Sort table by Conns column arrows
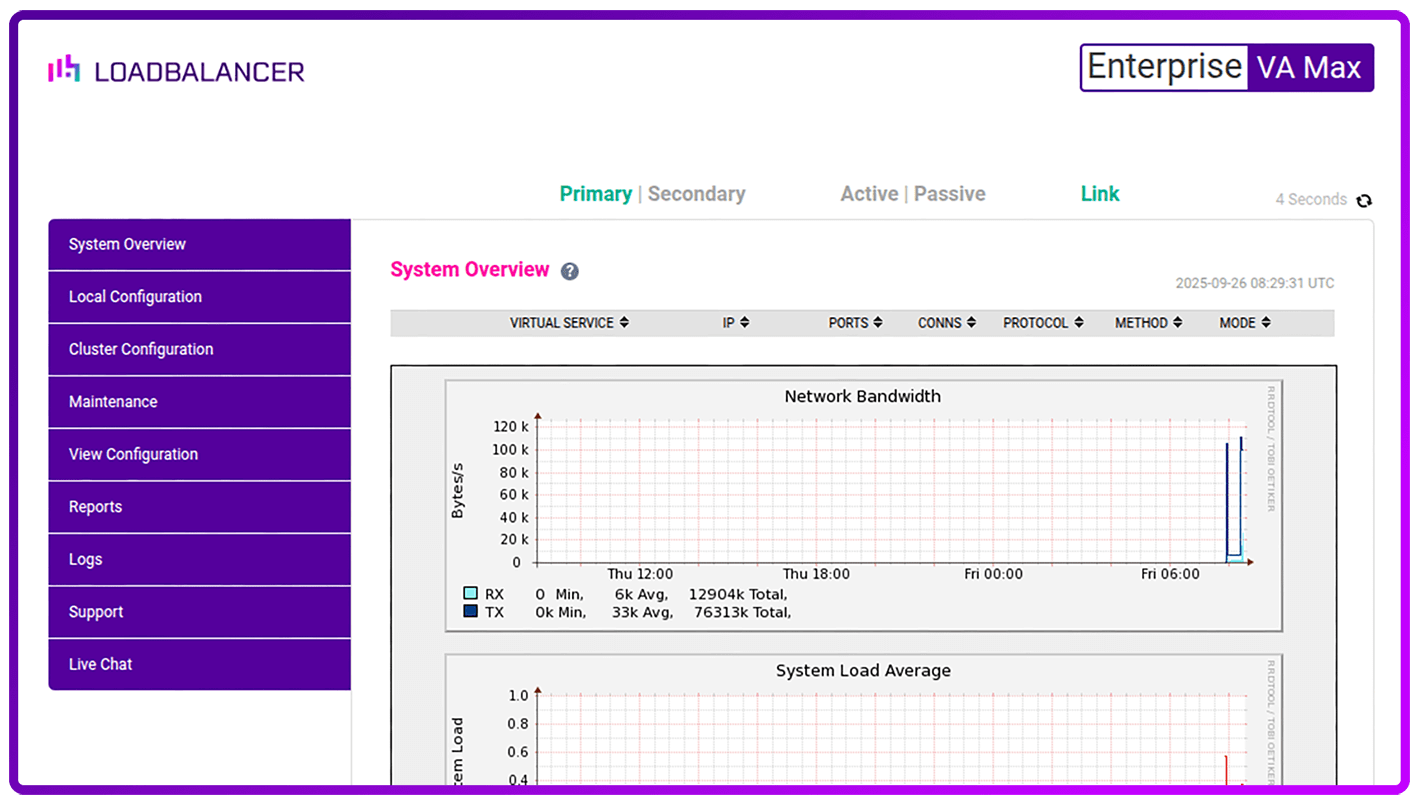 970,323
